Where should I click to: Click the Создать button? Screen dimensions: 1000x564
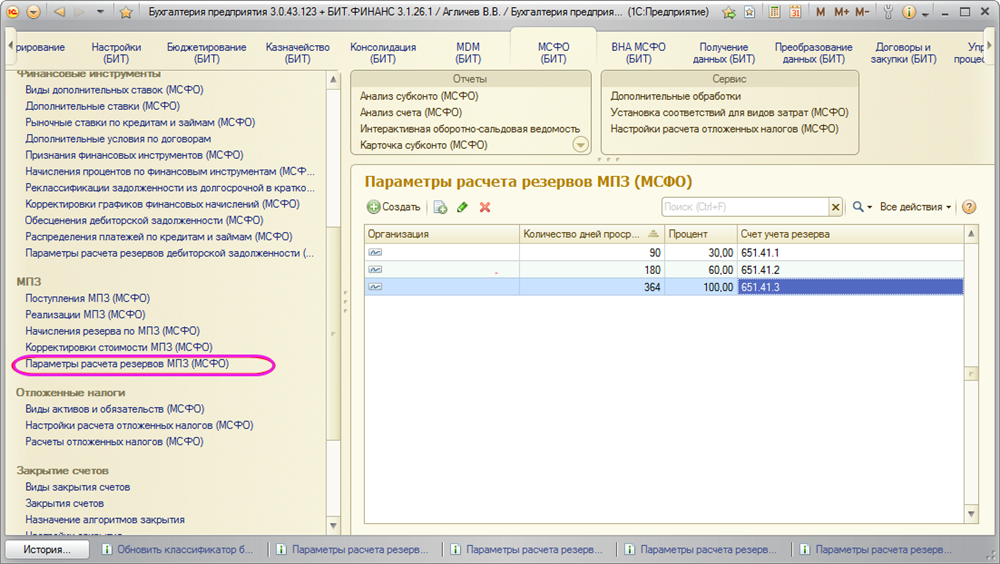tap(393, 207)
